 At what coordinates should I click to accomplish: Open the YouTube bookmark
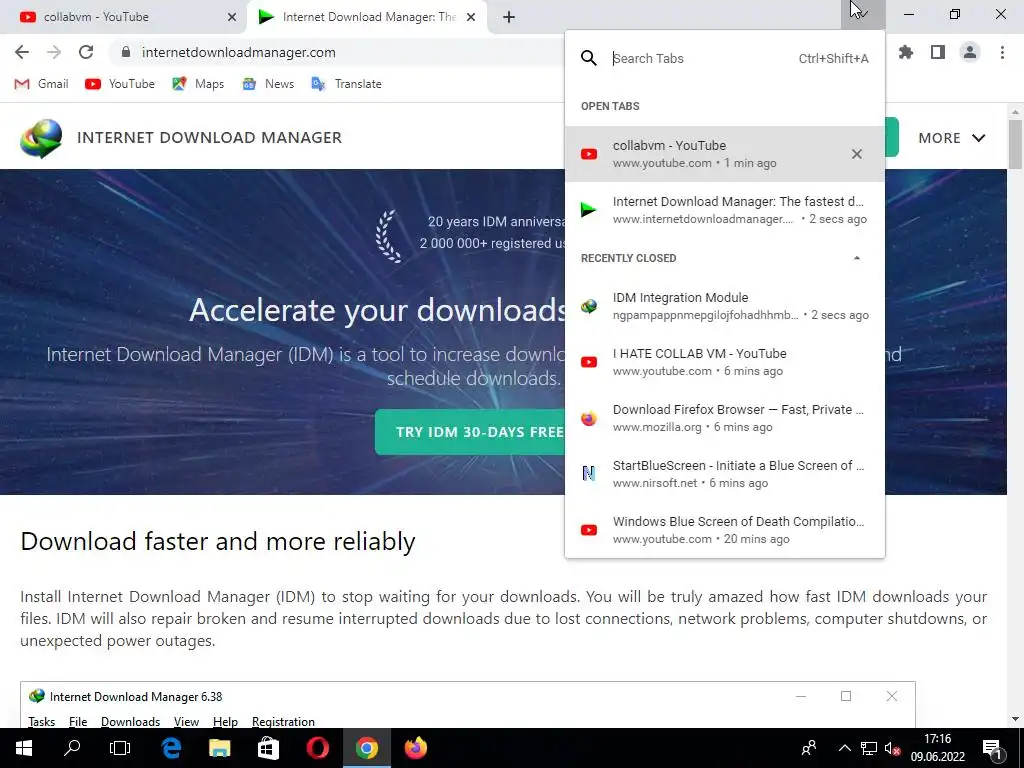[x=120, y=84]
